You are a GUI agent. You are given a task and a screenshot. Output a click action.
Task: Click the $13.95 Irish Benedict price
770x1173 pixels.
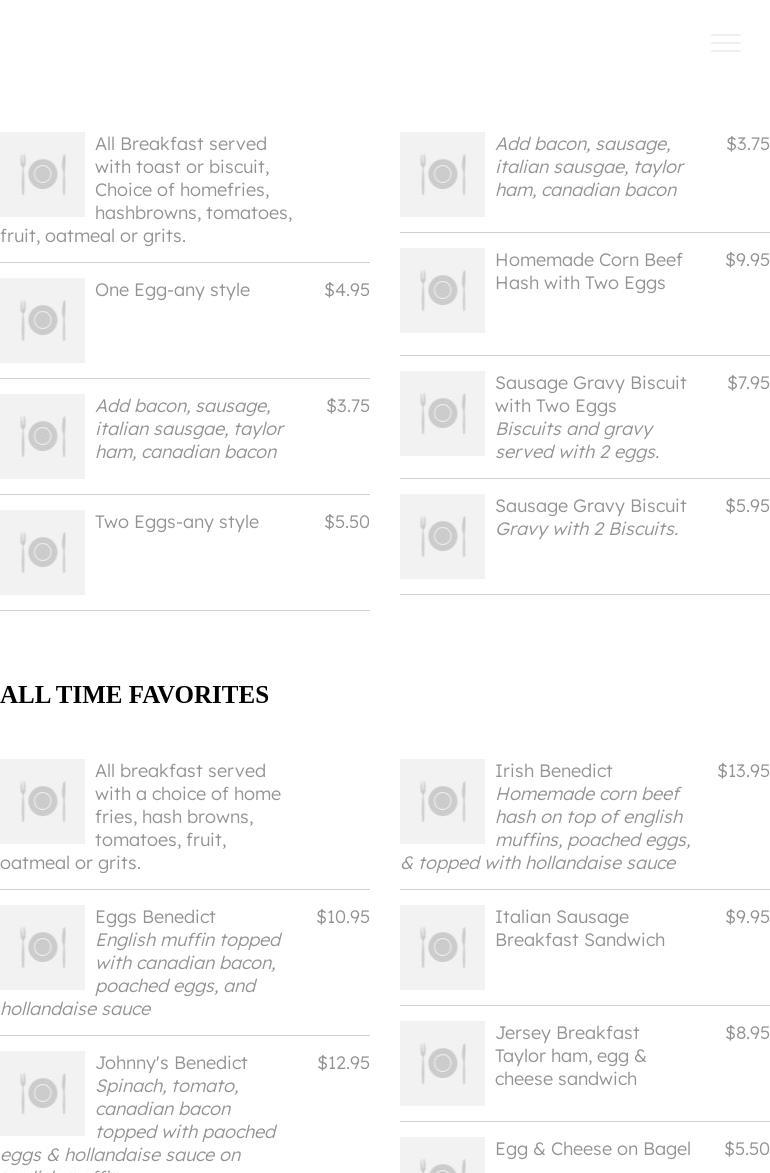[743, 771]
